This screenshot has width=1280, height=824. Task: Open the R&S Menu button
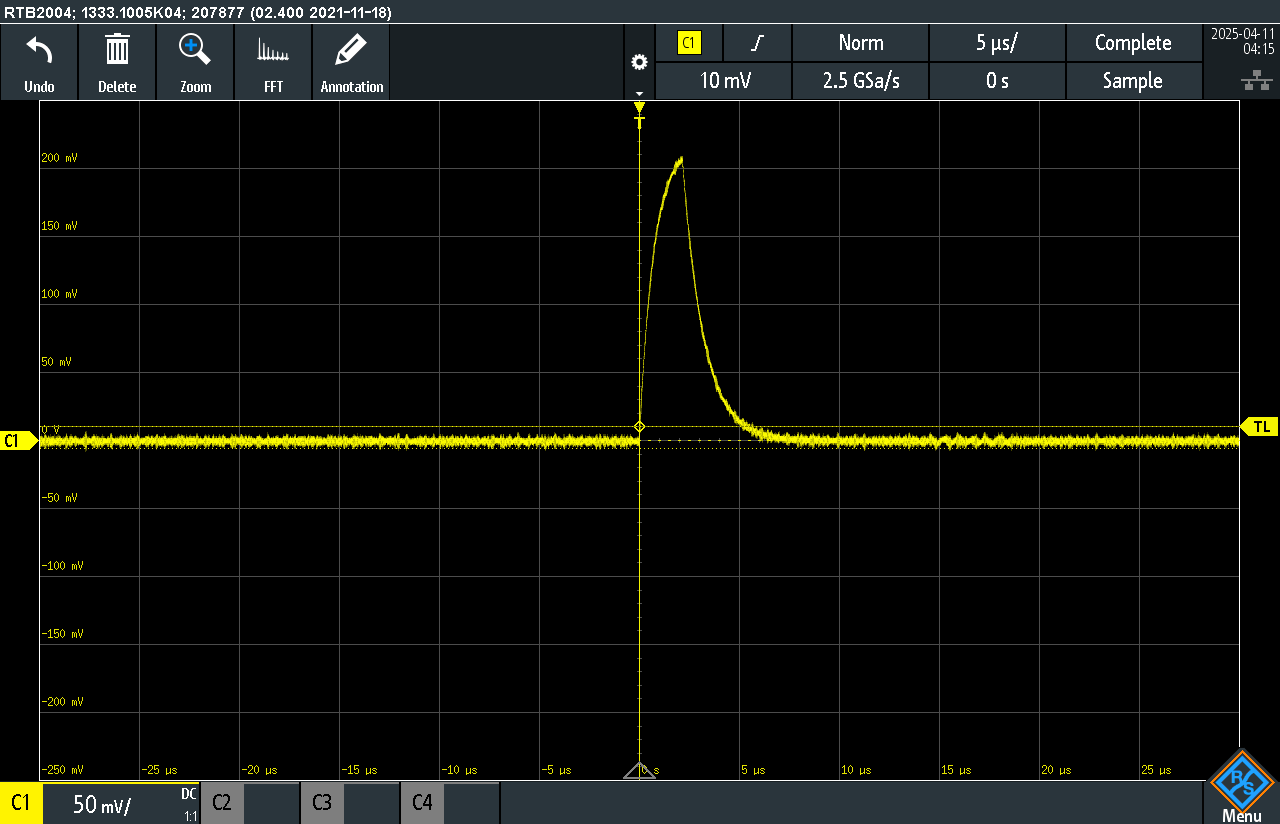[1241, 787]
